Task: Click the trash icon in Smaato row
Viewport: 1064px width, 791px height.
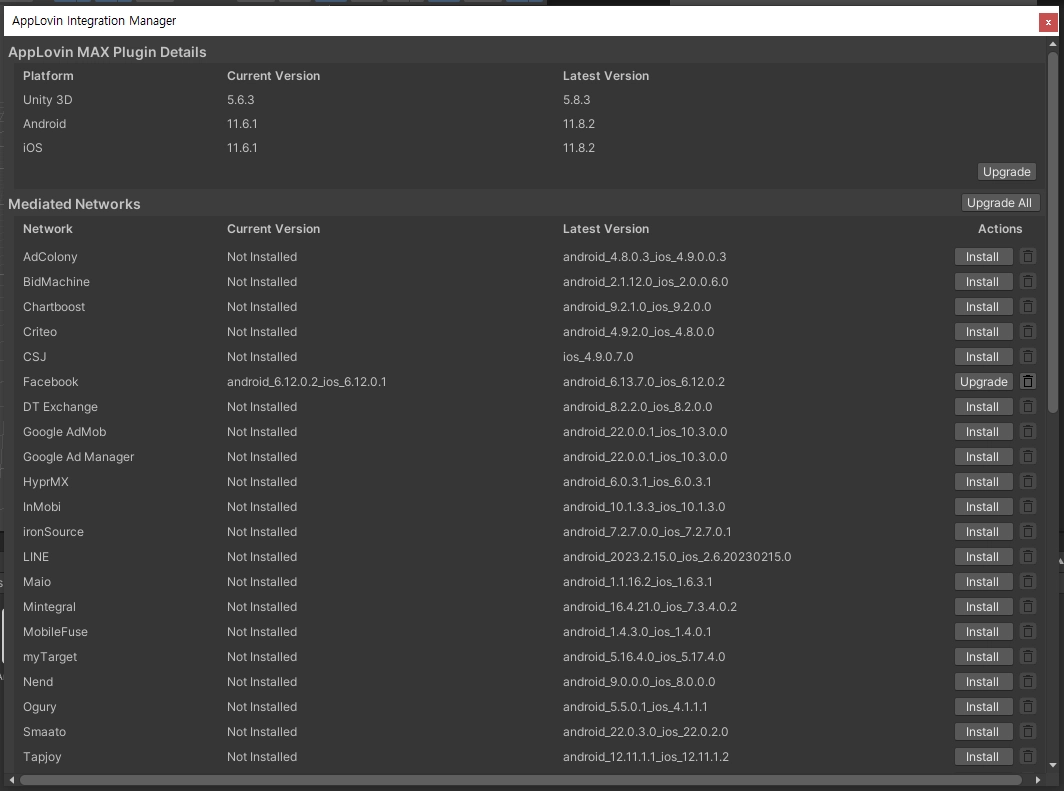Action: (x=1027, y=732)
